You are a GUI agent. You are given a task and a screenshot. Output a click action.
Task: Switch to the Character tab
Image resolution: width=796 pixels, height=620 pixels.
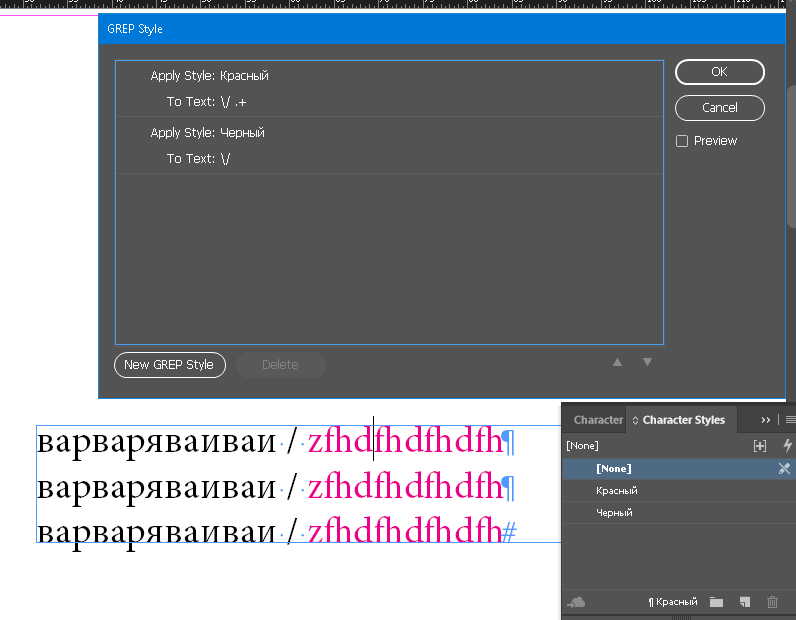point(598,420)
